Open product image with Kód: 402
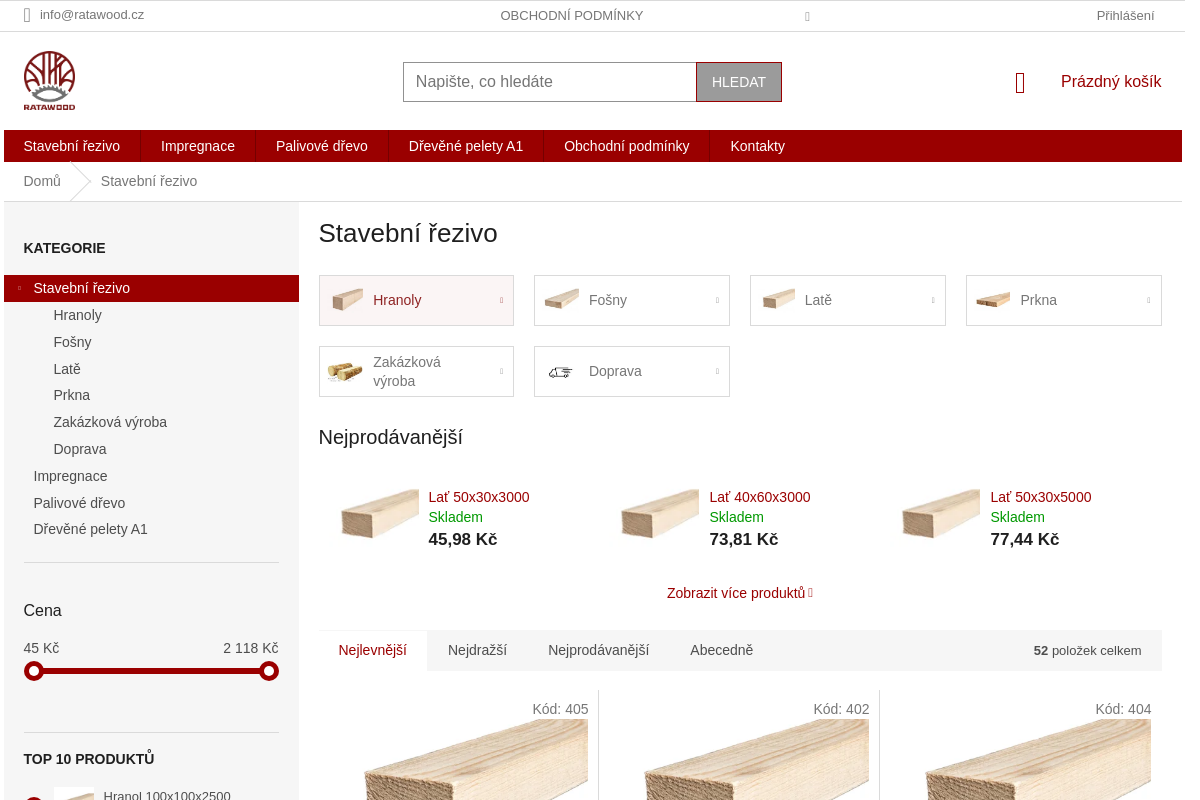This screenshot has height=800, width=1200. point(756,760)
